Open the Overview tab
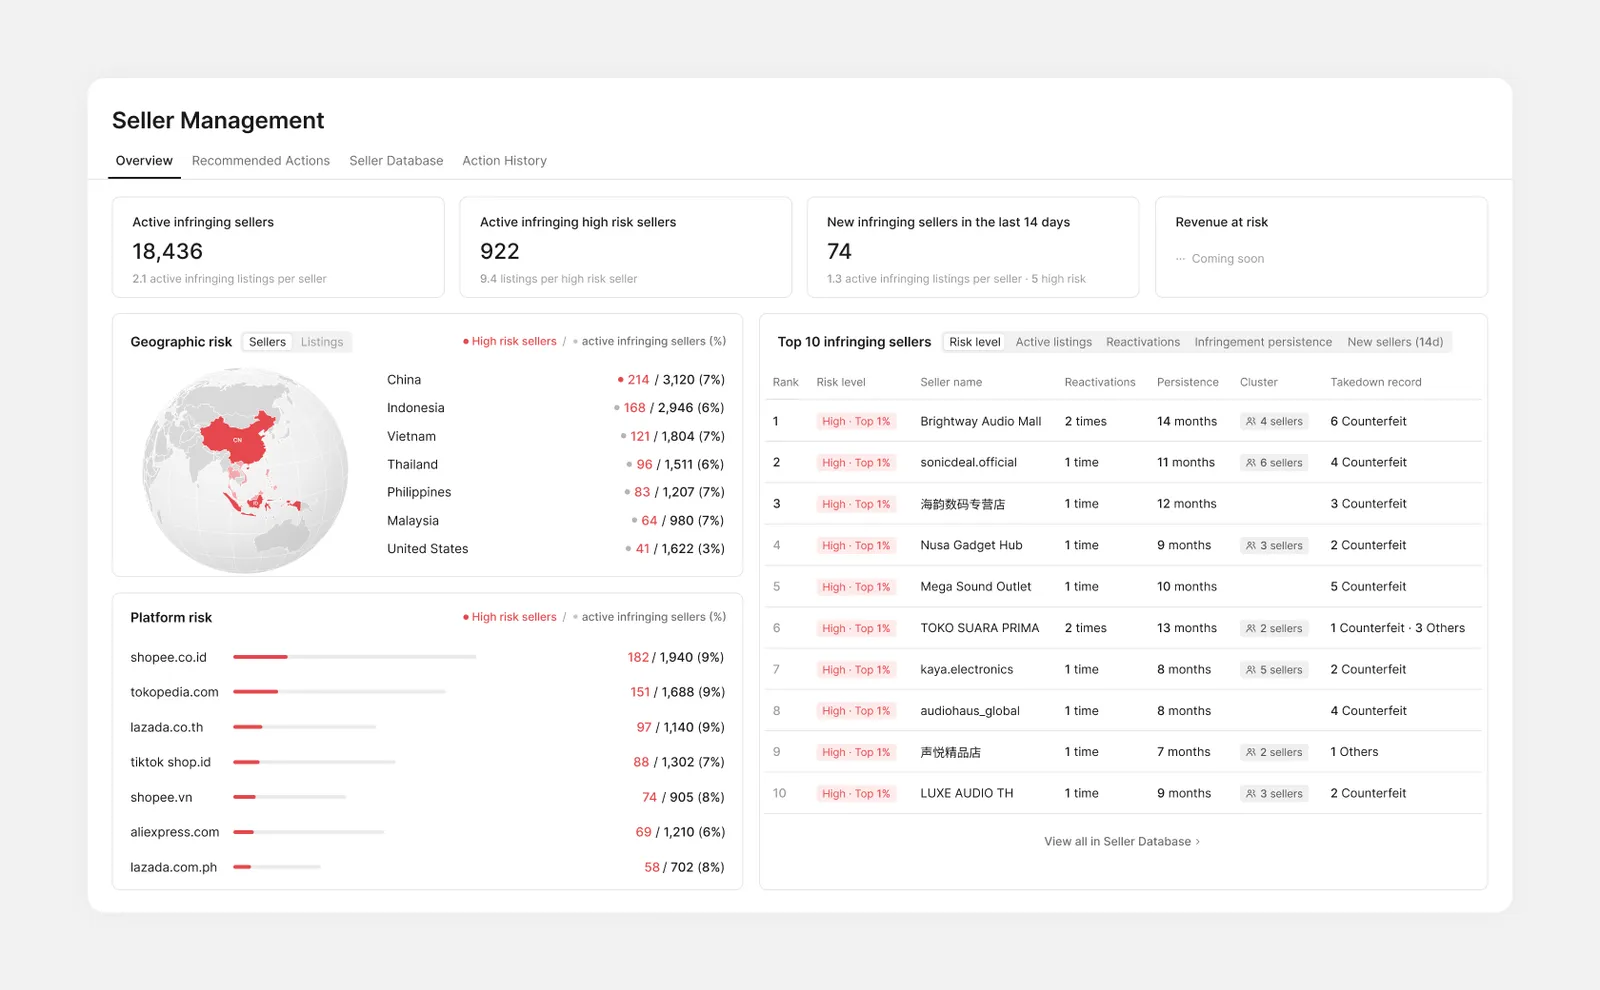 click(x=144, y=161)
